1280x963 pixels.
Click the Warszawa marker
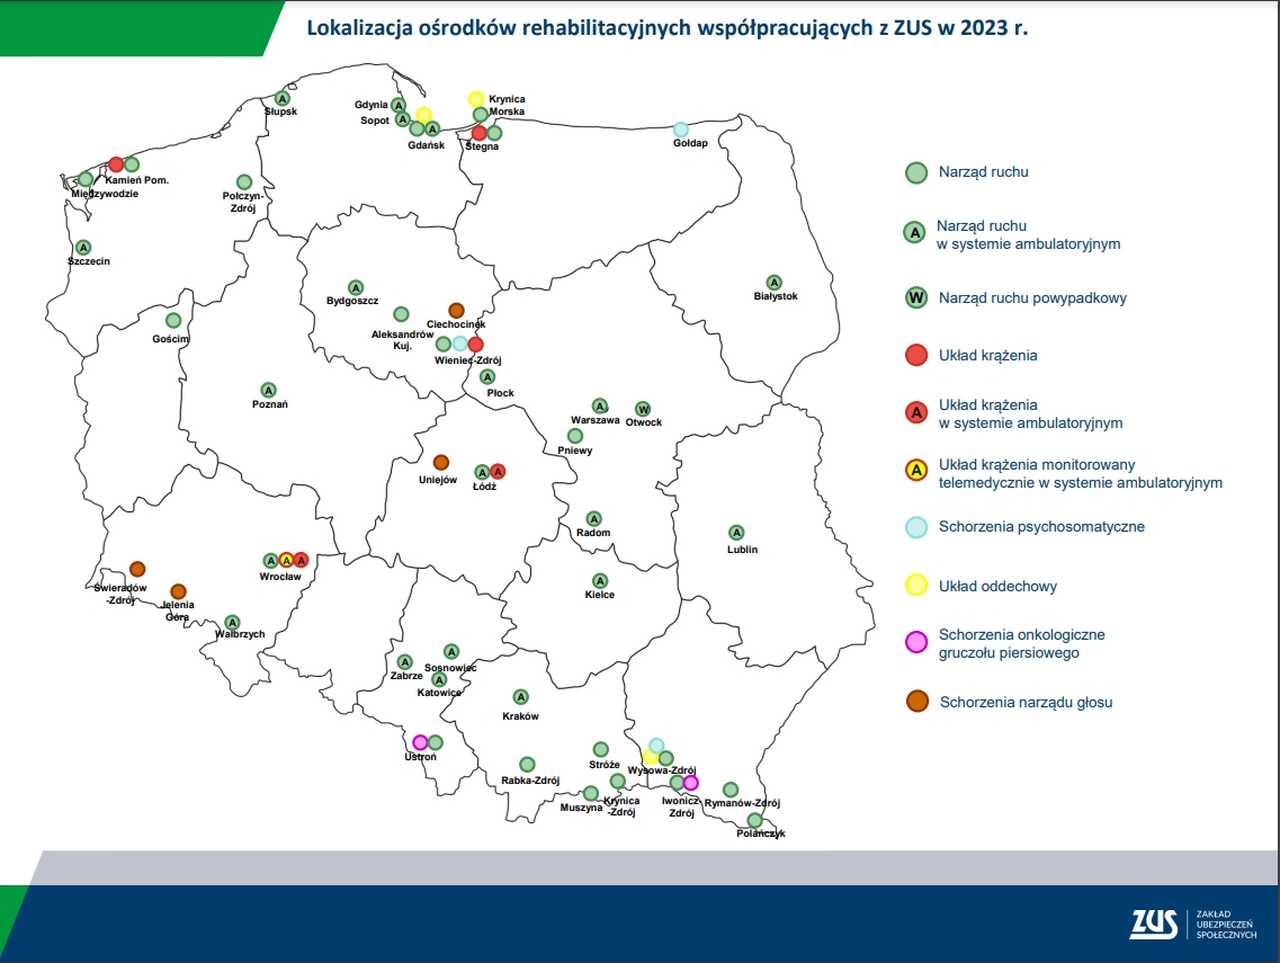click(600, 406)
